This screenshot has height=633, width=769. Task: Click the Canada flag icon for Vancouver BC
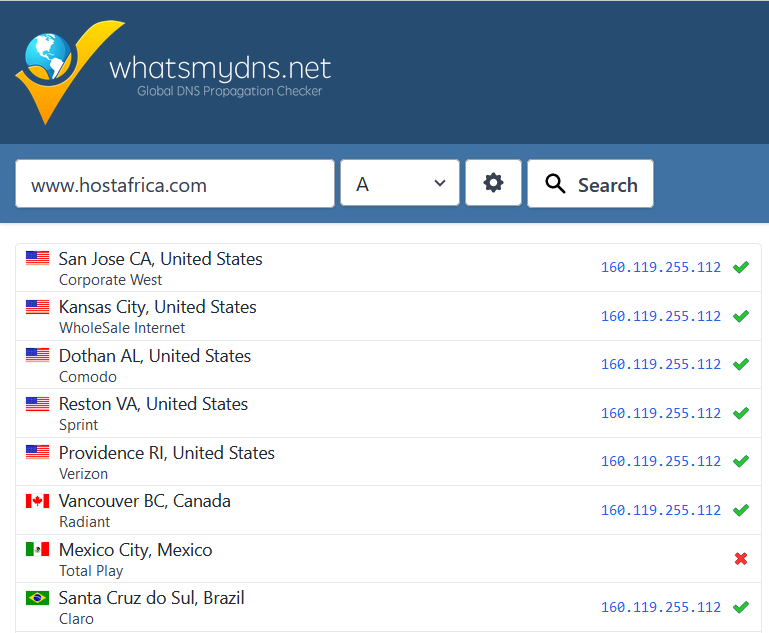(x=37, y=501)
